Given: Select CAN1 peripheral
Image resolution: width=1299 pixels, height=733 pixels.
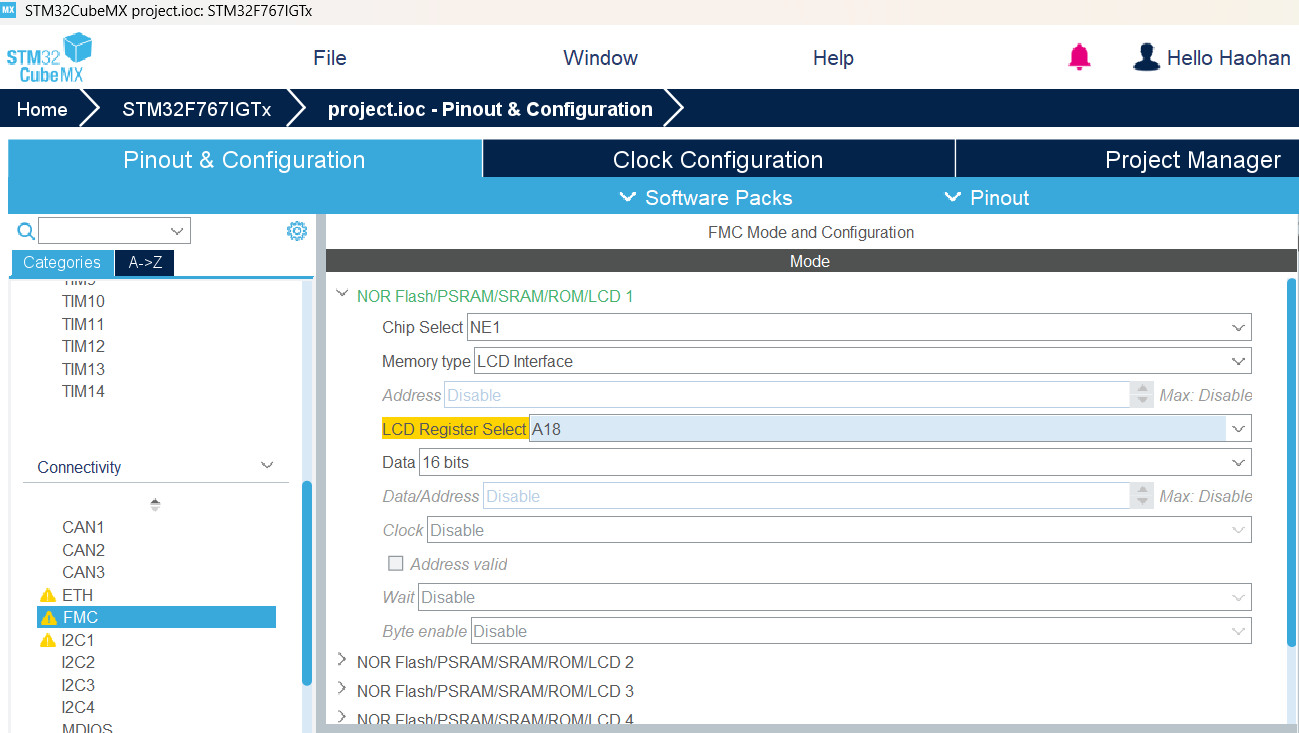Looking at the screenshot, I should coord(83,527).
